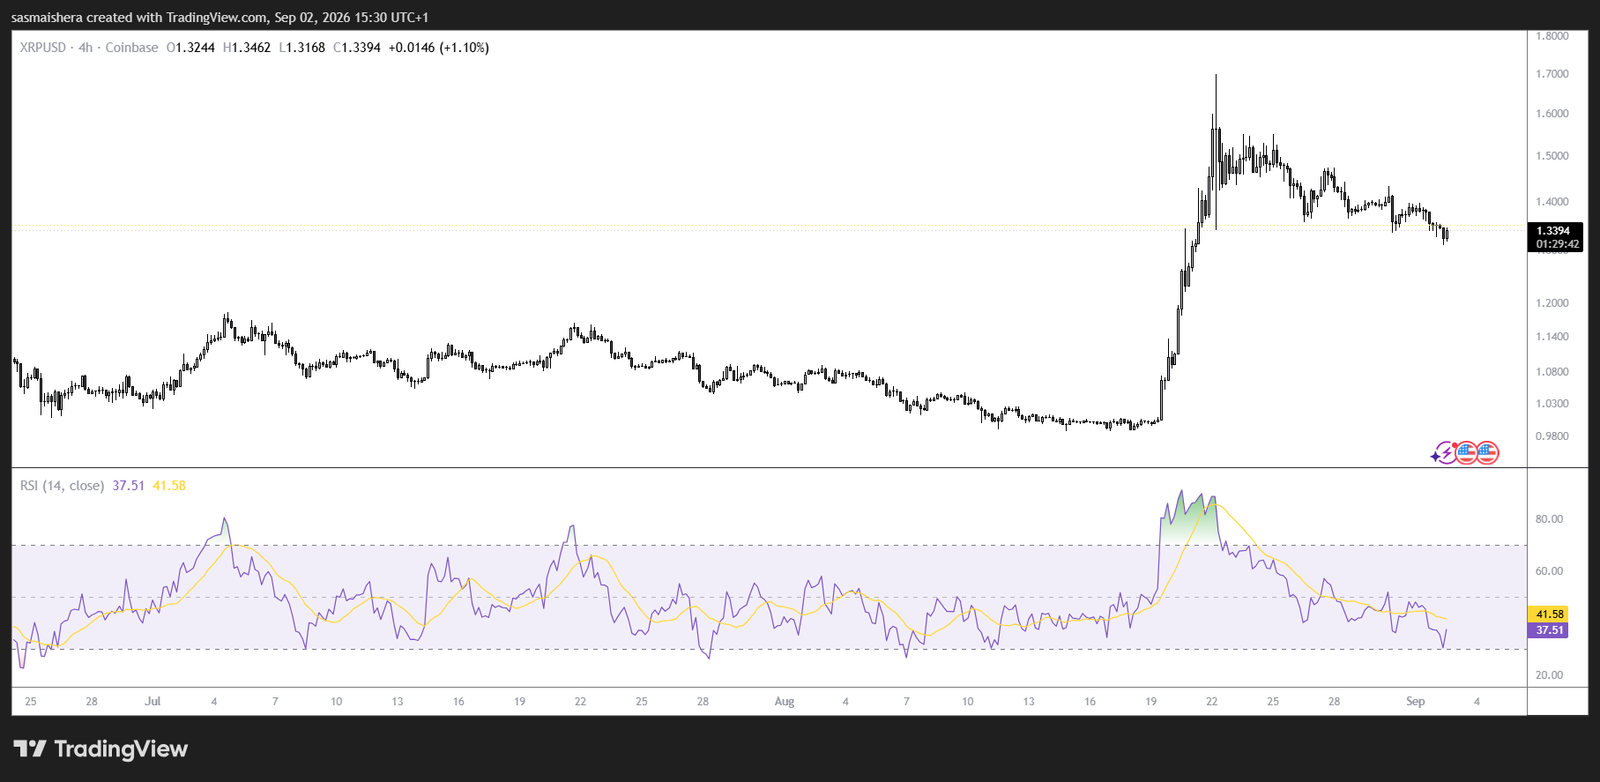Image resolution: width=1600 pixels, height=782 pixels.
Task: Click the purple 37.51 tag on RSI scale
Action: (1549, 630)
